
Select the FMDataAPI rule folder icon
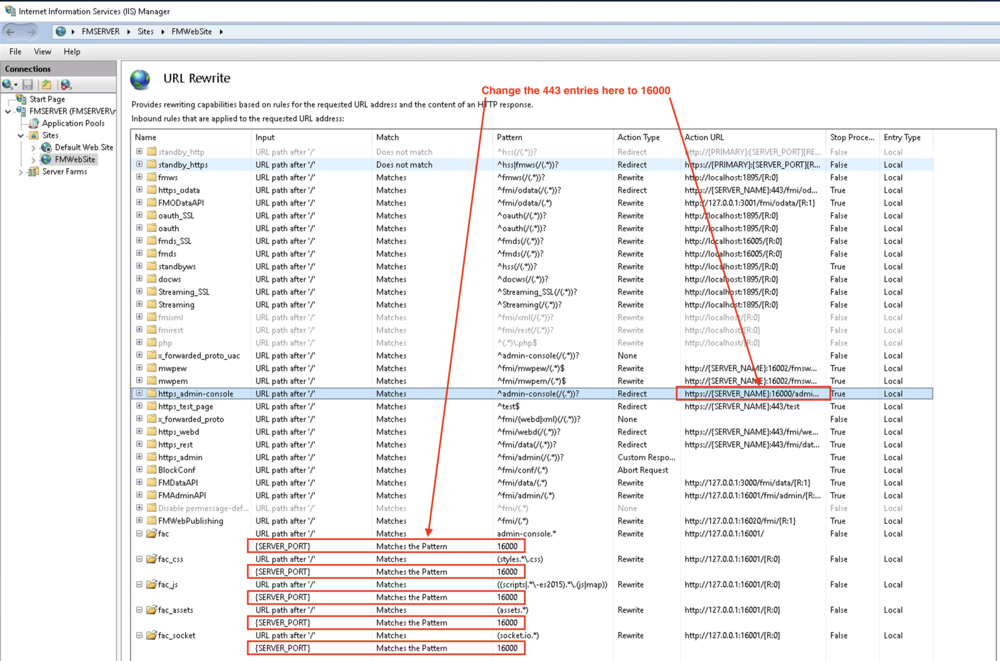click(x=151, y=483)
